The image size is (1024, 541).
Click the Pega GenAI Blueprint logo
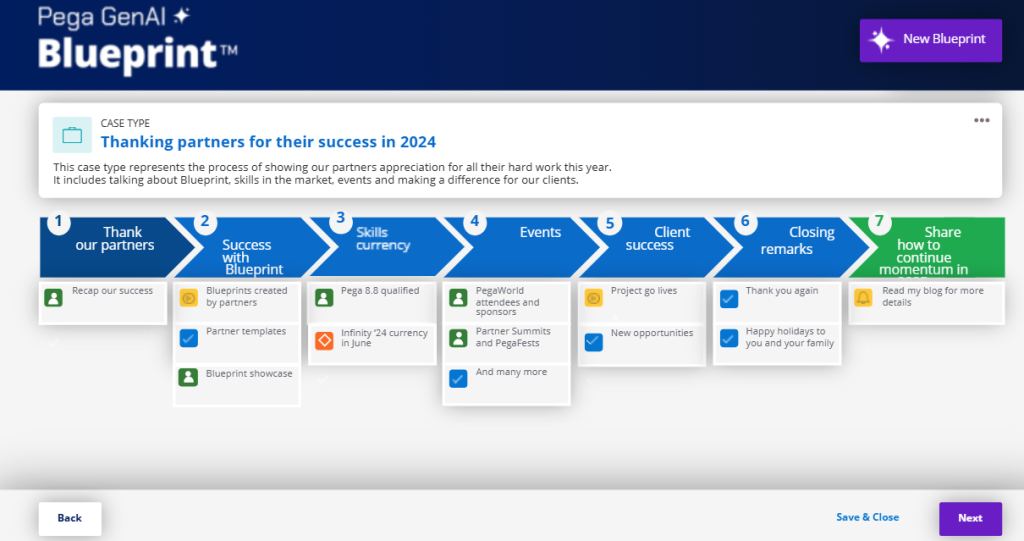point(137,39)
